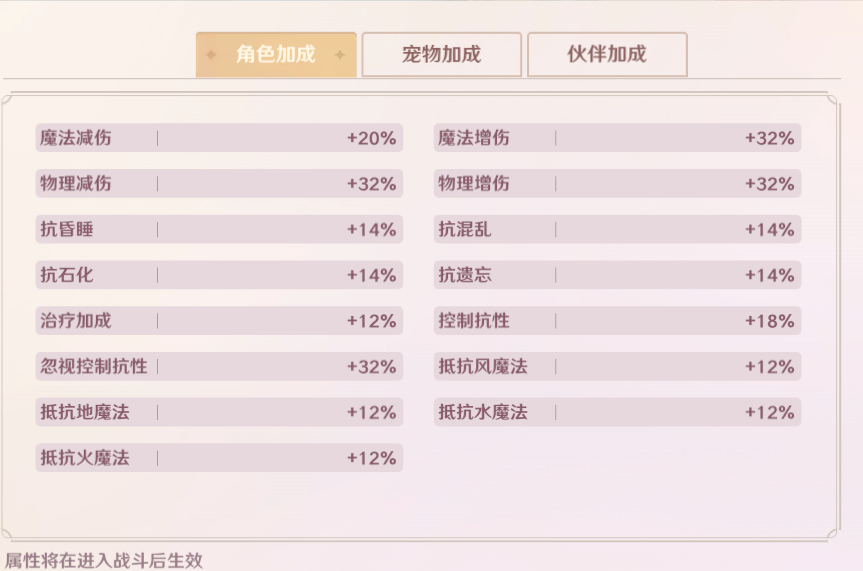Click the 抵抗地魔法 +12% row
Viewport: 863px width, 571px height.
(x=219, y=412)
